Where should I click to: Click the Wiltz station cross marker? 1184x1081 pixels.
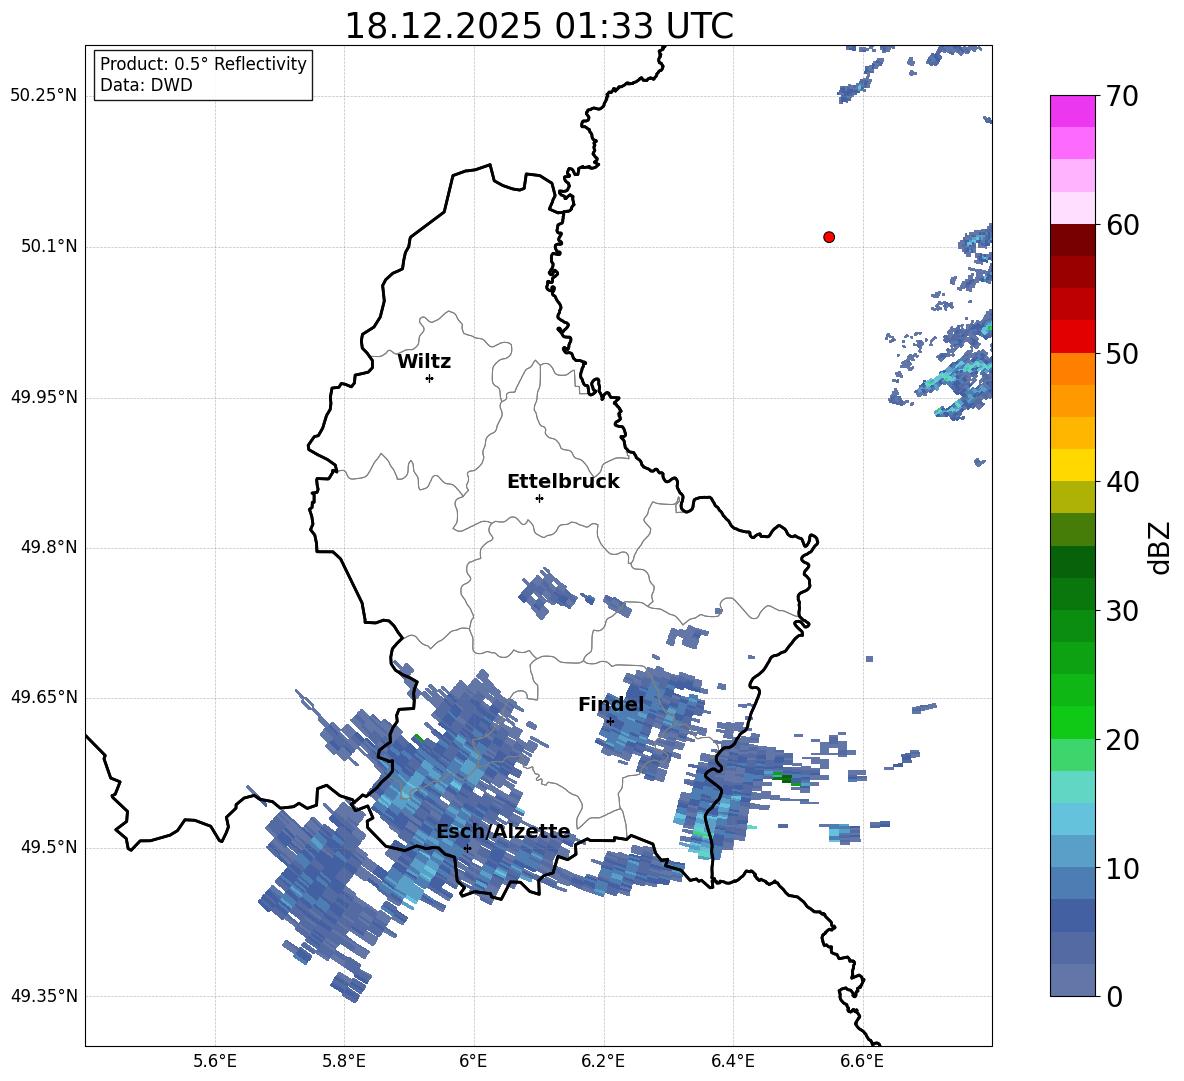pos(430,379)
